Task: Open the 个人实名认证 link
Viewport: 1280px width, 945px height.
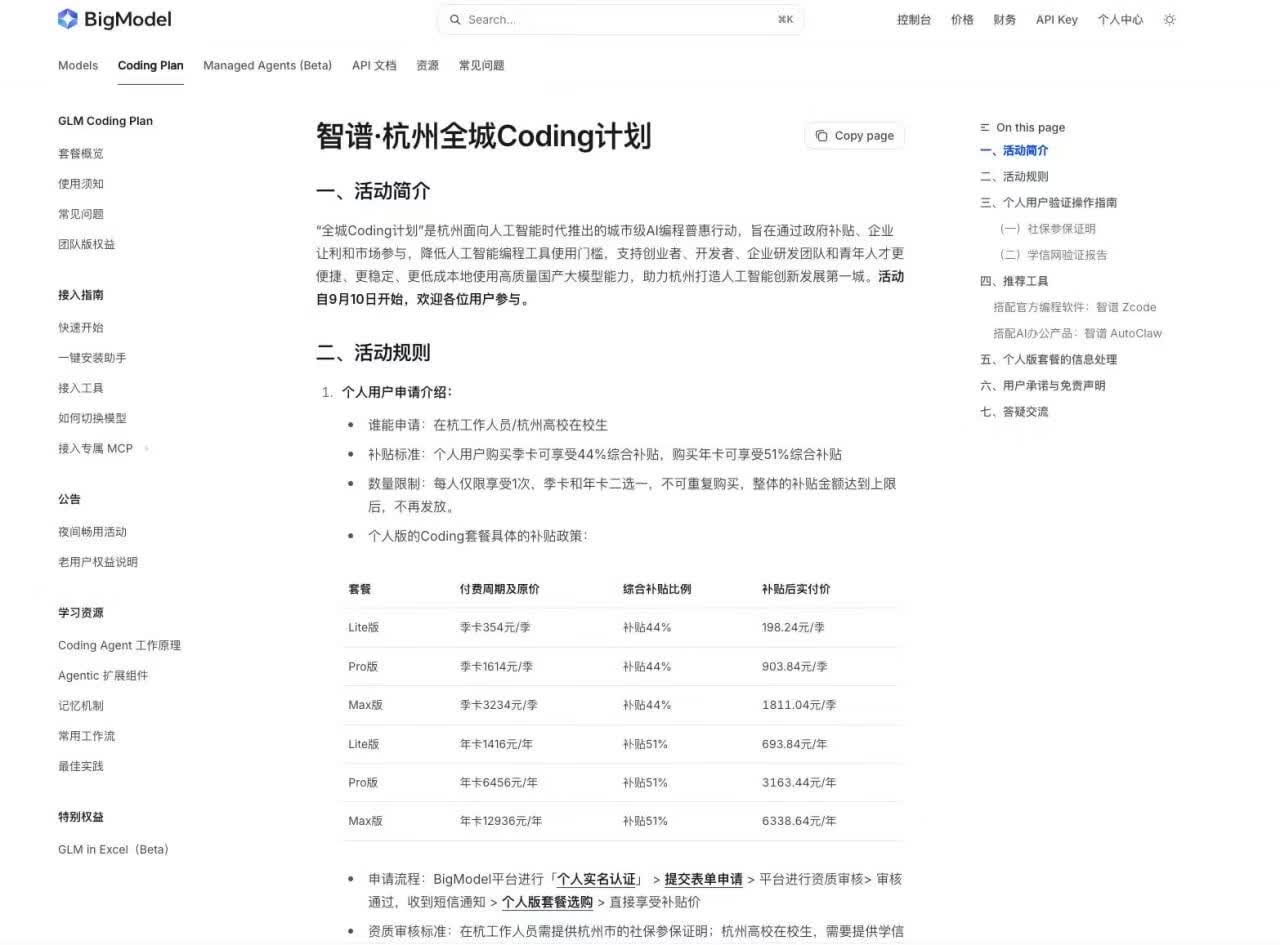Action: pyautogui.click(x=597, y=879)
